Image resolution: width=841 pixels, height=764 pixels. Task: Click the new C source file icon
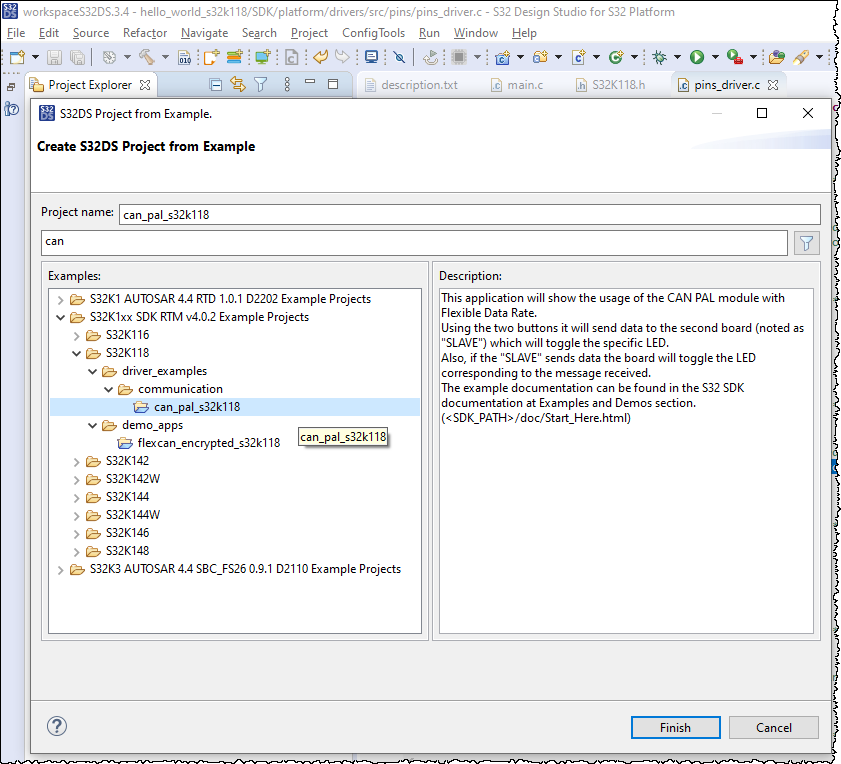point(579,57)
